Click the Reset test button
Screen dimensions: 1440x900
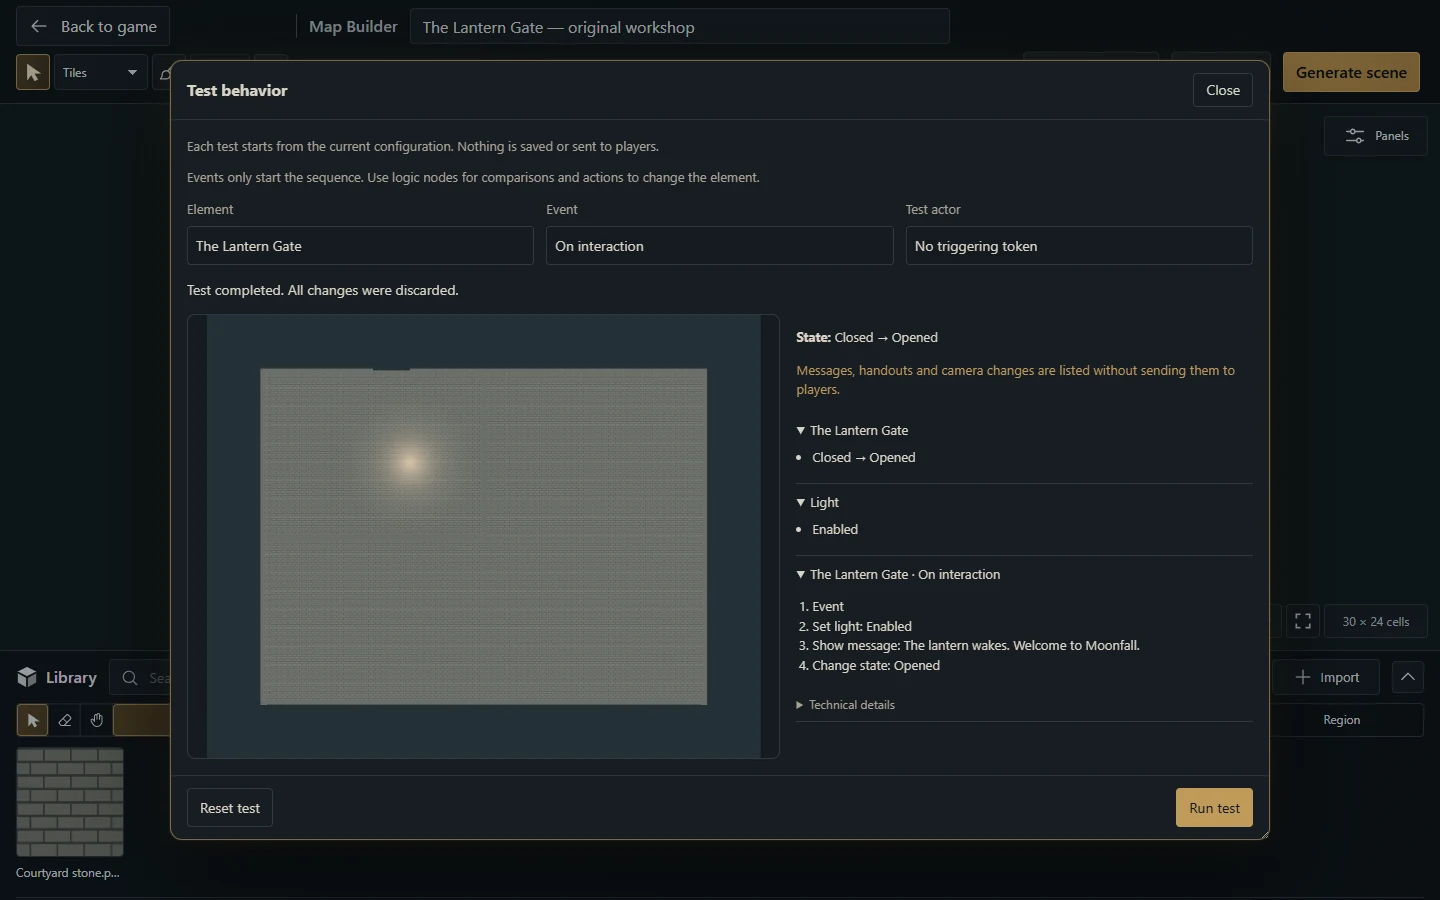point(230,808)
